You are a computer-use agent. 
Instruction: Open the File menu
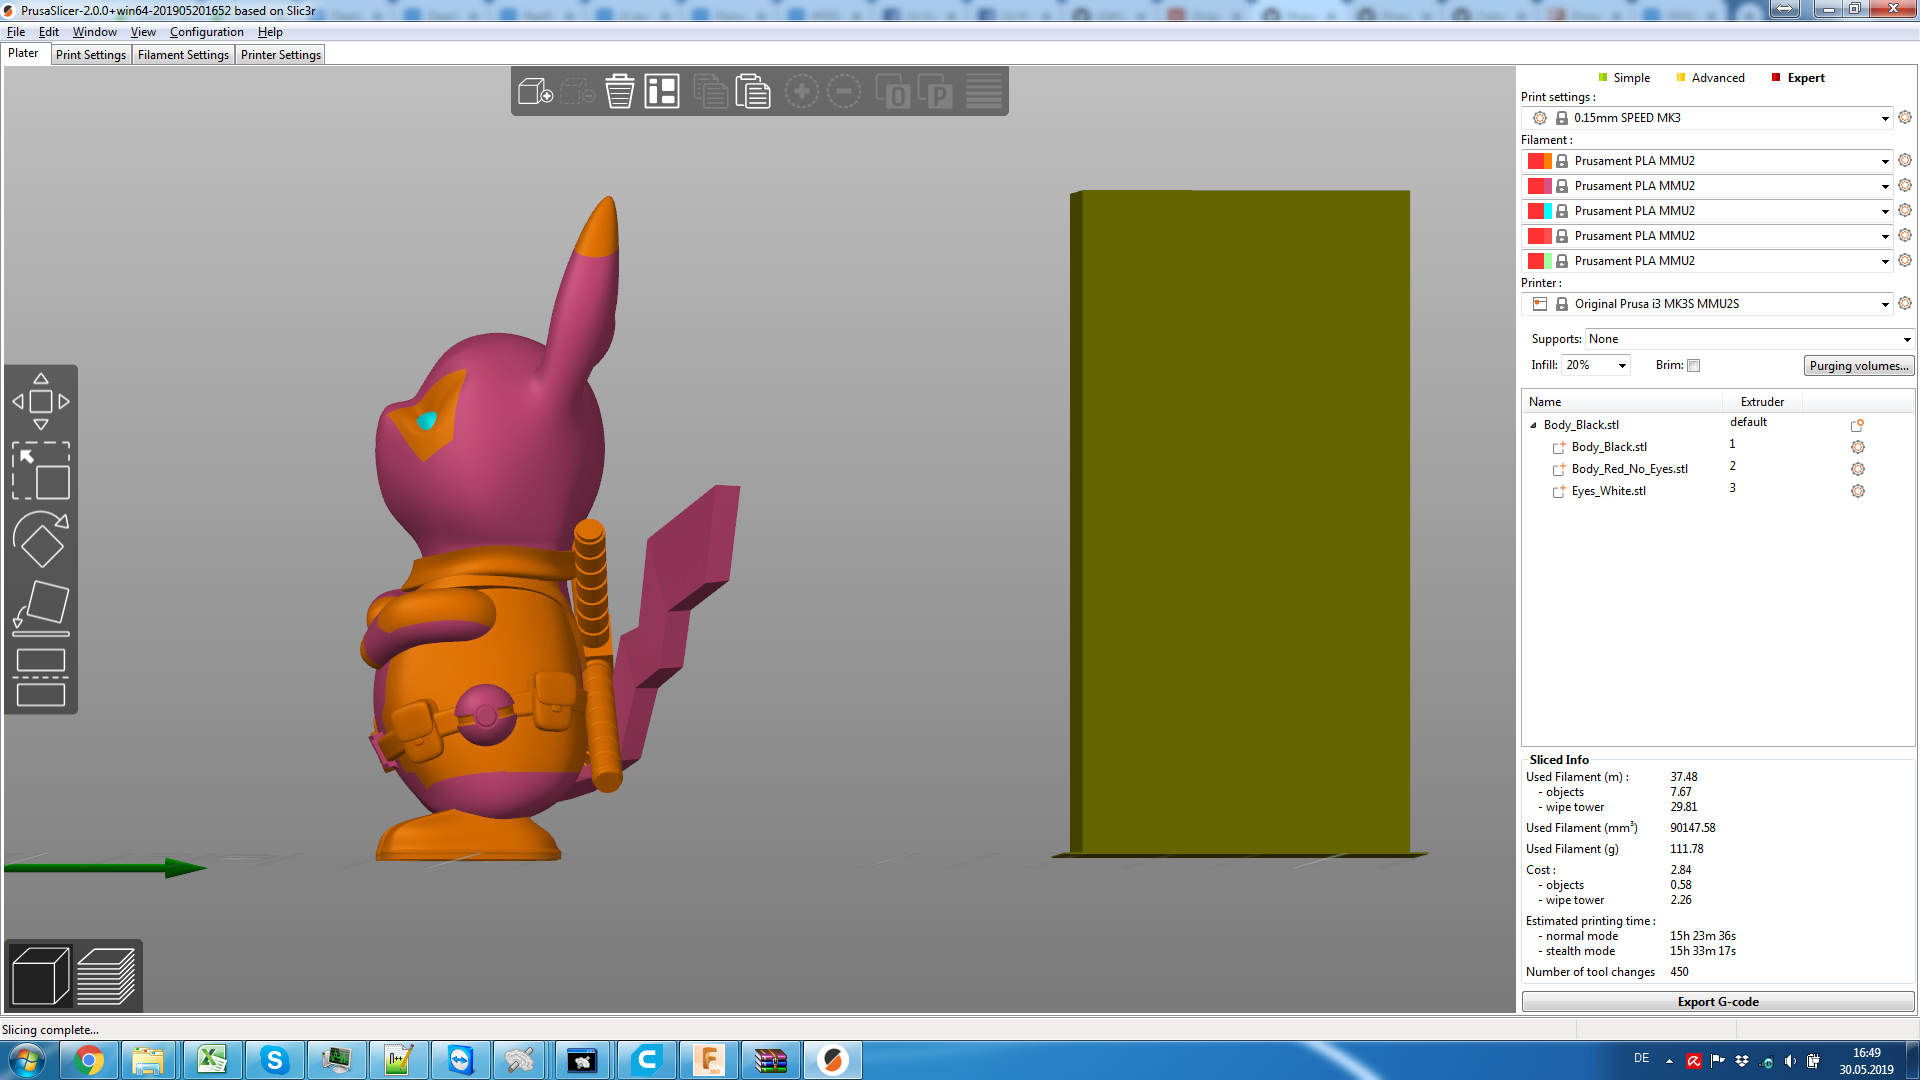pos(16,32)
